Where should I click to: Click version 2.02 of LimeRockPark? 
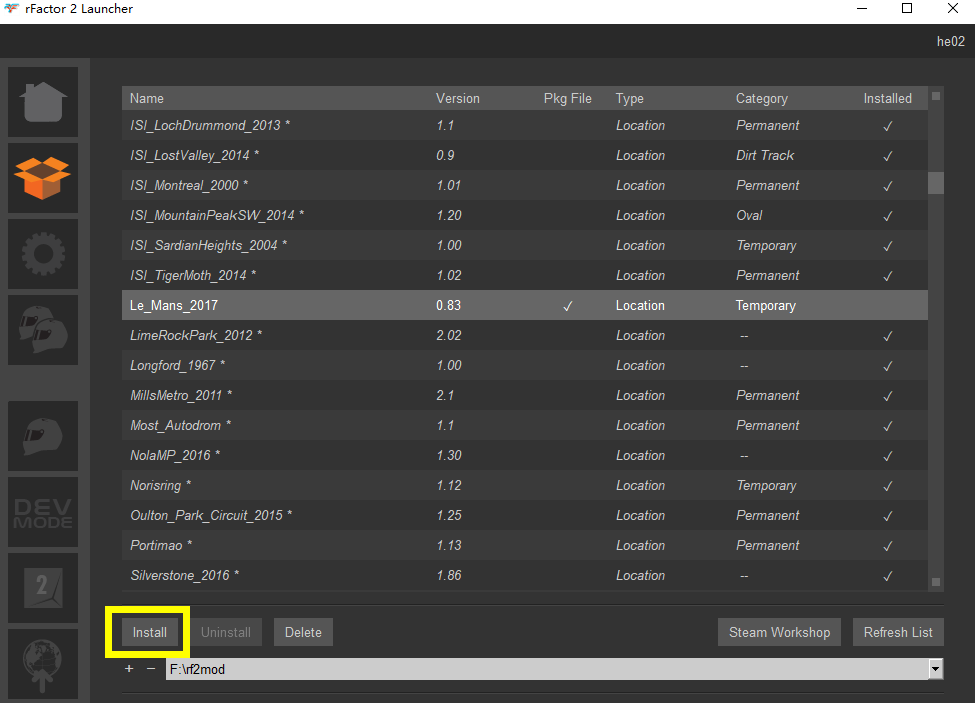[448, 335]
